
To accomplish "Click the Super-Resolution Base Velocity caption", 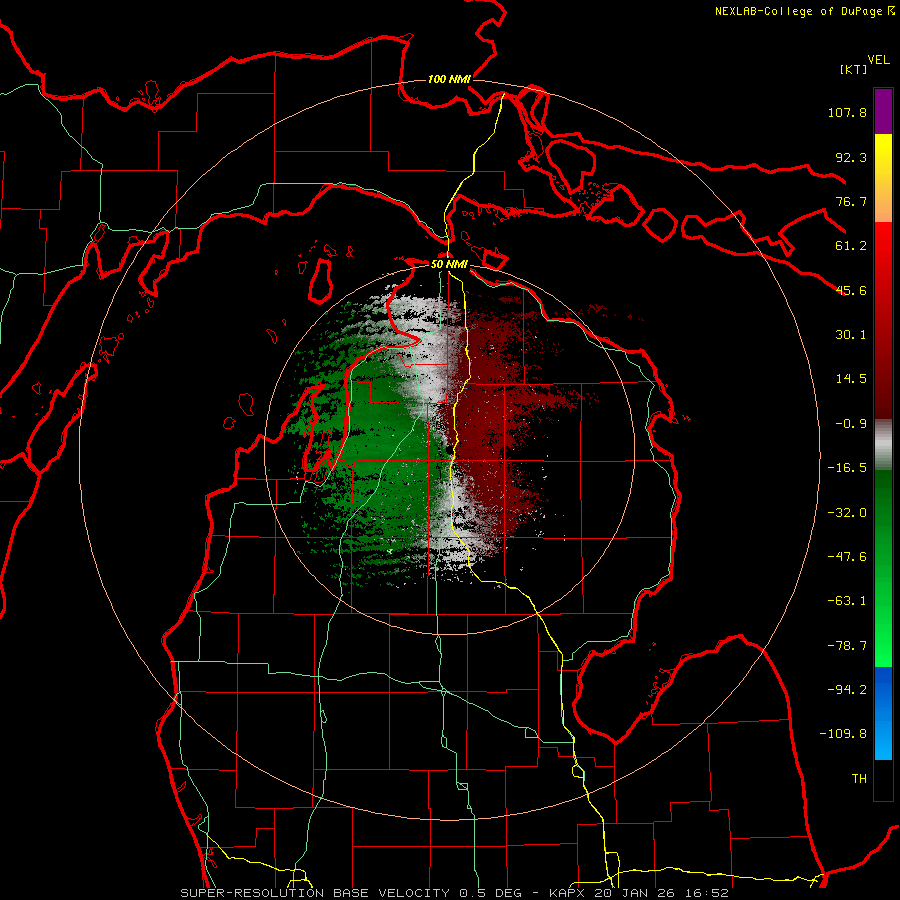I will pyautogui.click(x=454, y=893).
